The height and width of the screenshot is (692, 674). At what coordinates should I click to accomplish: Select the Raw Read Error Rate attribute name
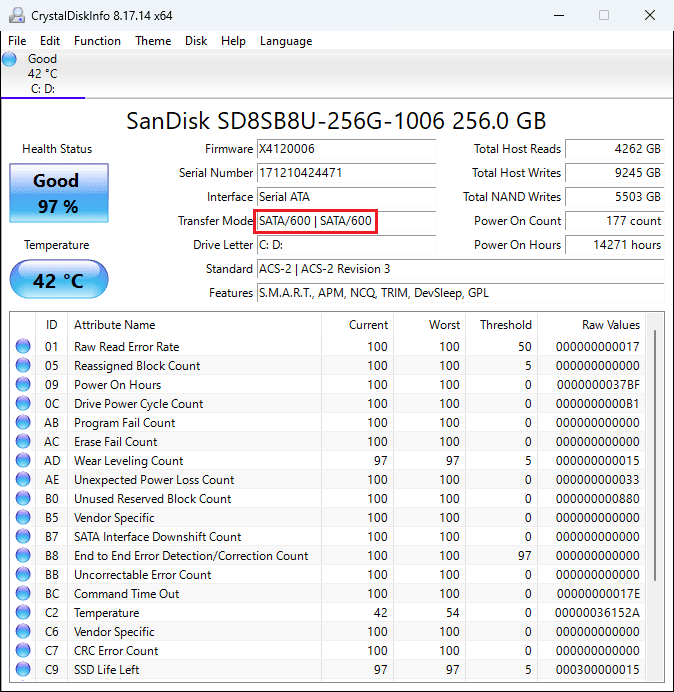pos(127,347)
